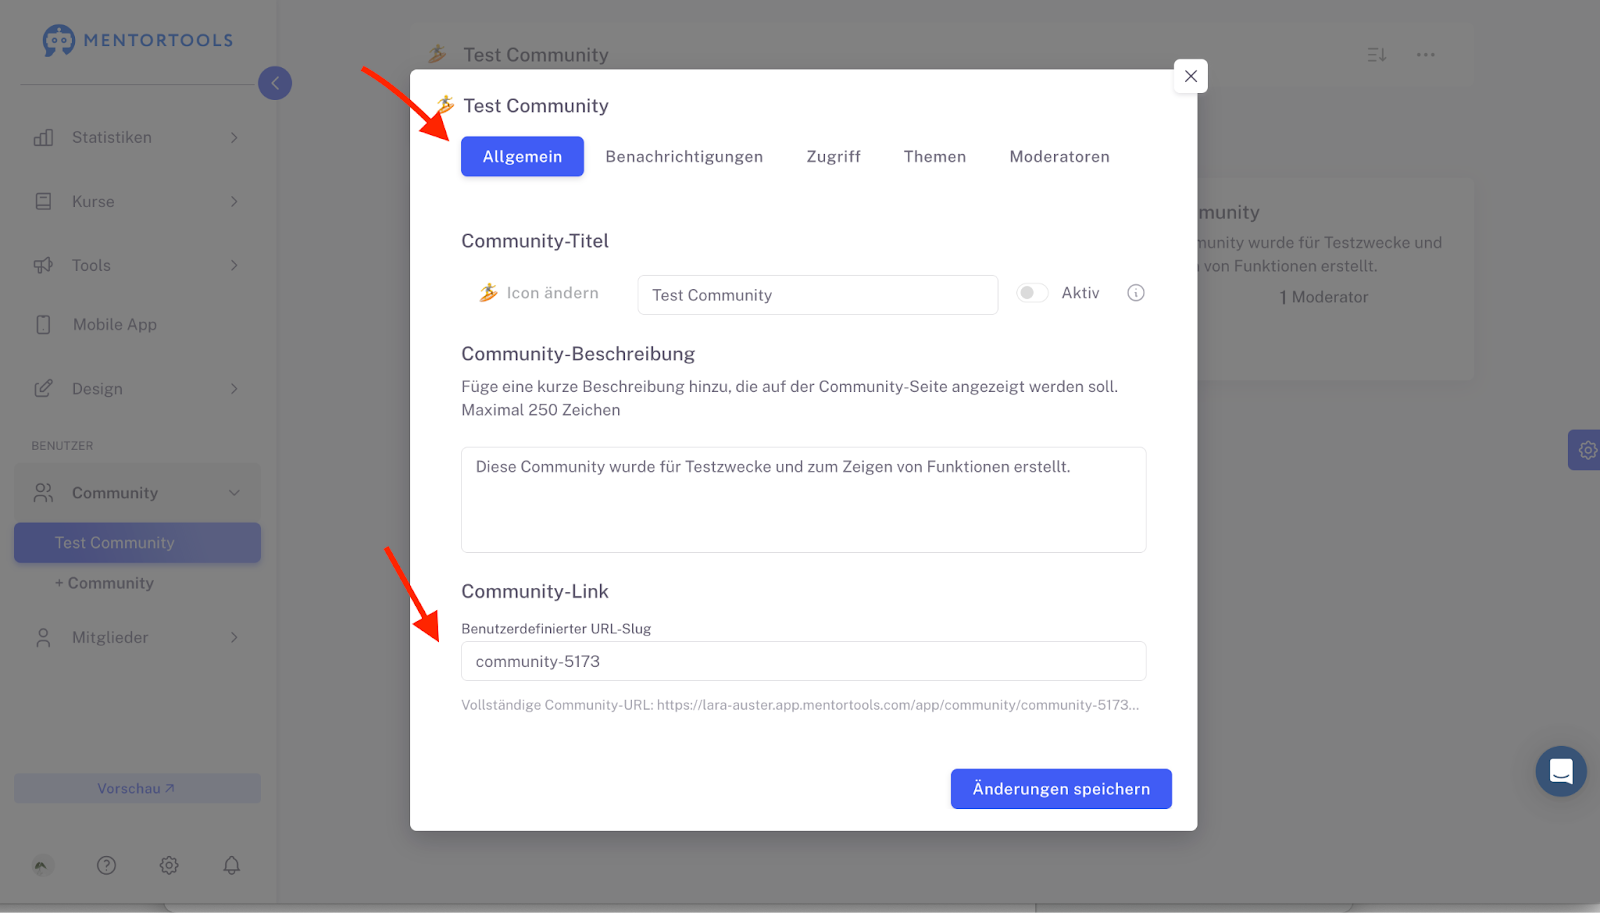Click the sort icon in page header
The height and width of the screenshot is (913, 1600).
point(1377,55)
